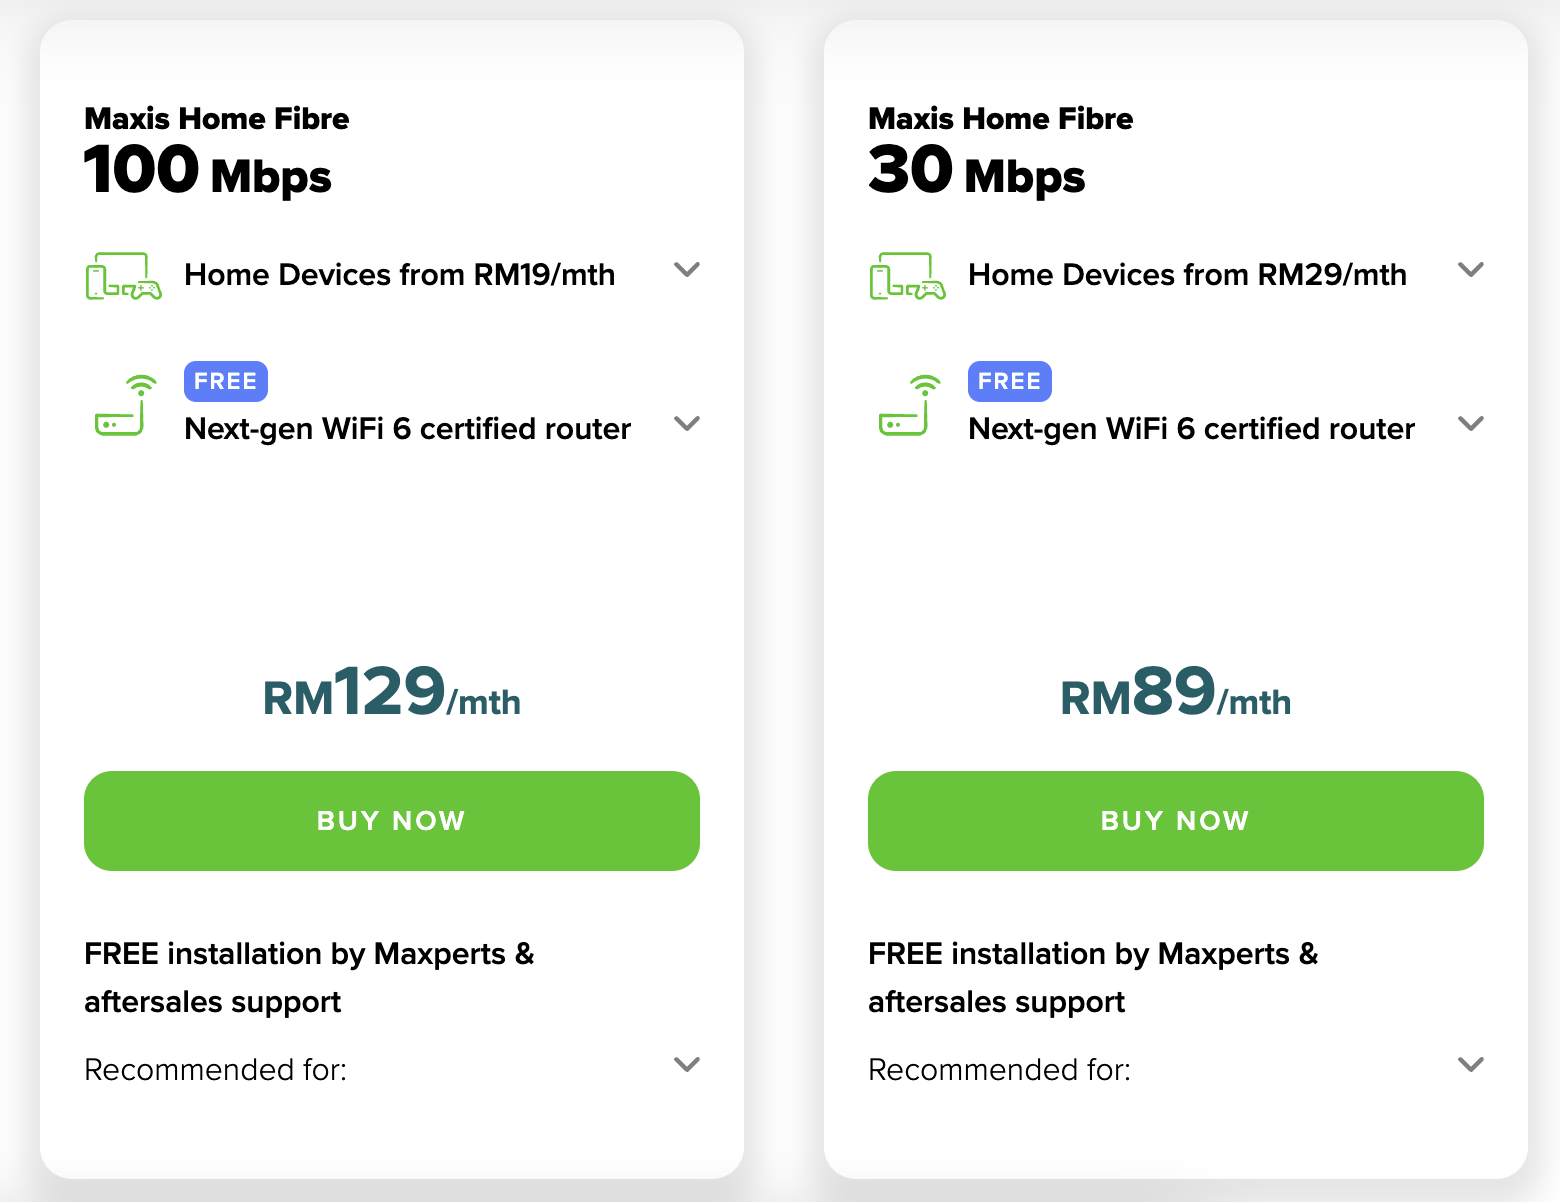Click Next-gen WiFi 6 router label, 30 Mbps
1560x1202 pixels.
pos(1191,429)
